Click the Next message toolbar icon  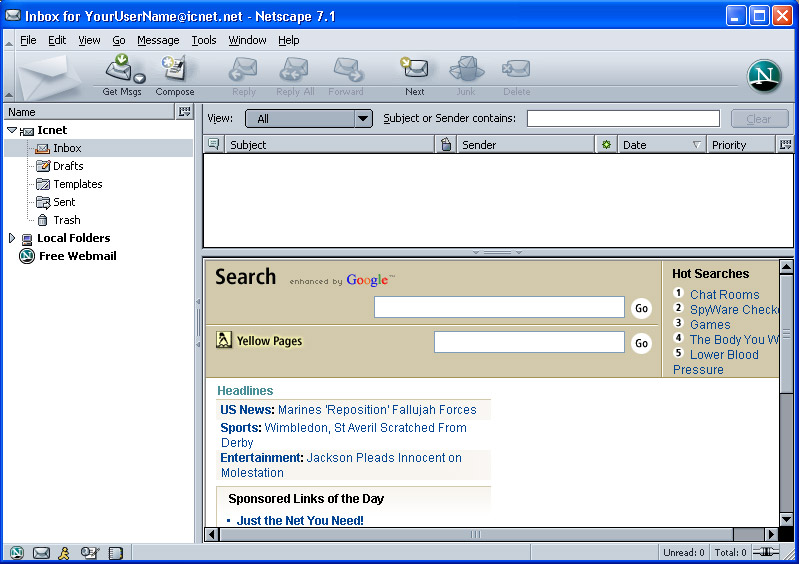tap(414, 71)
